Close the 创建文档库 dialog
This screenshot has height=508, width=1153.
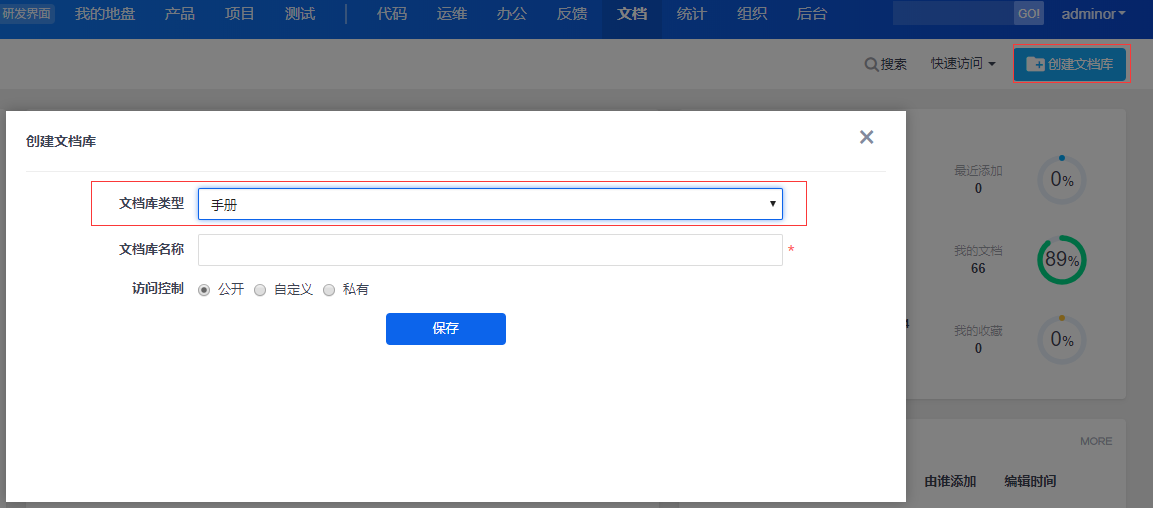[x=866, y=137]
